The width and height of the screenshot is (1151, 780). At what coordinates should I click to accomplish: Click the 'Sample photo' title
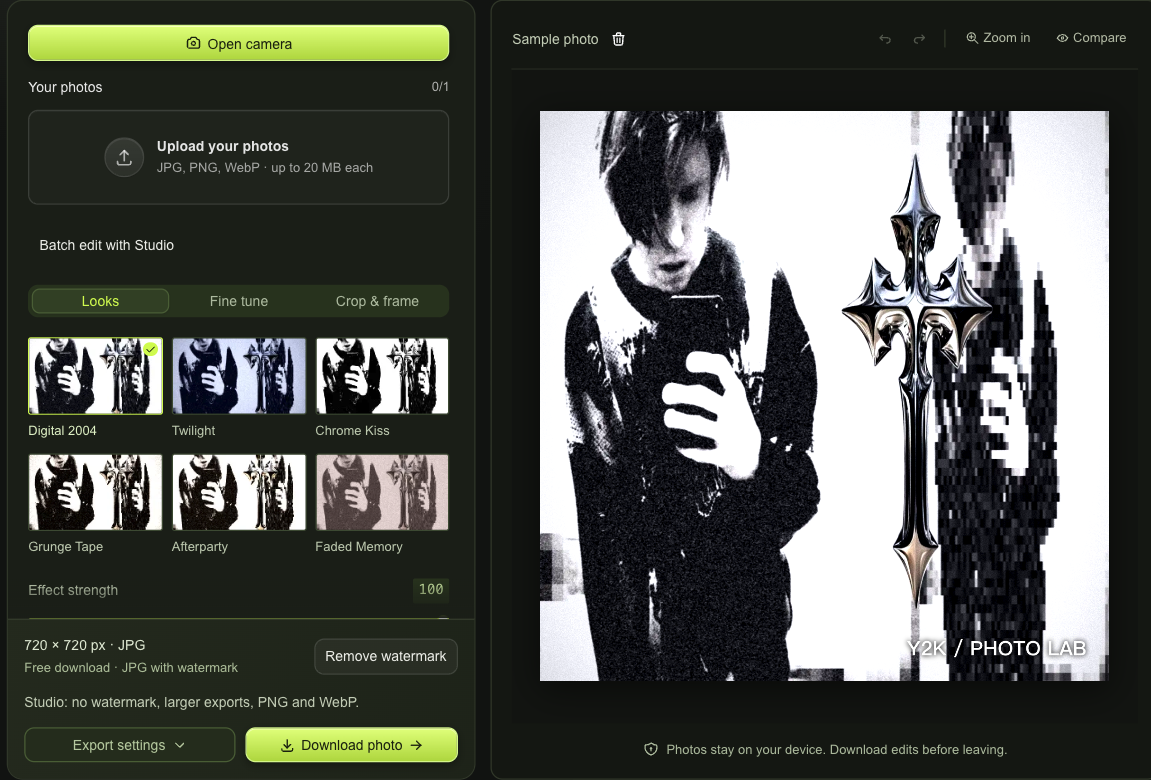tap(555, 39)
